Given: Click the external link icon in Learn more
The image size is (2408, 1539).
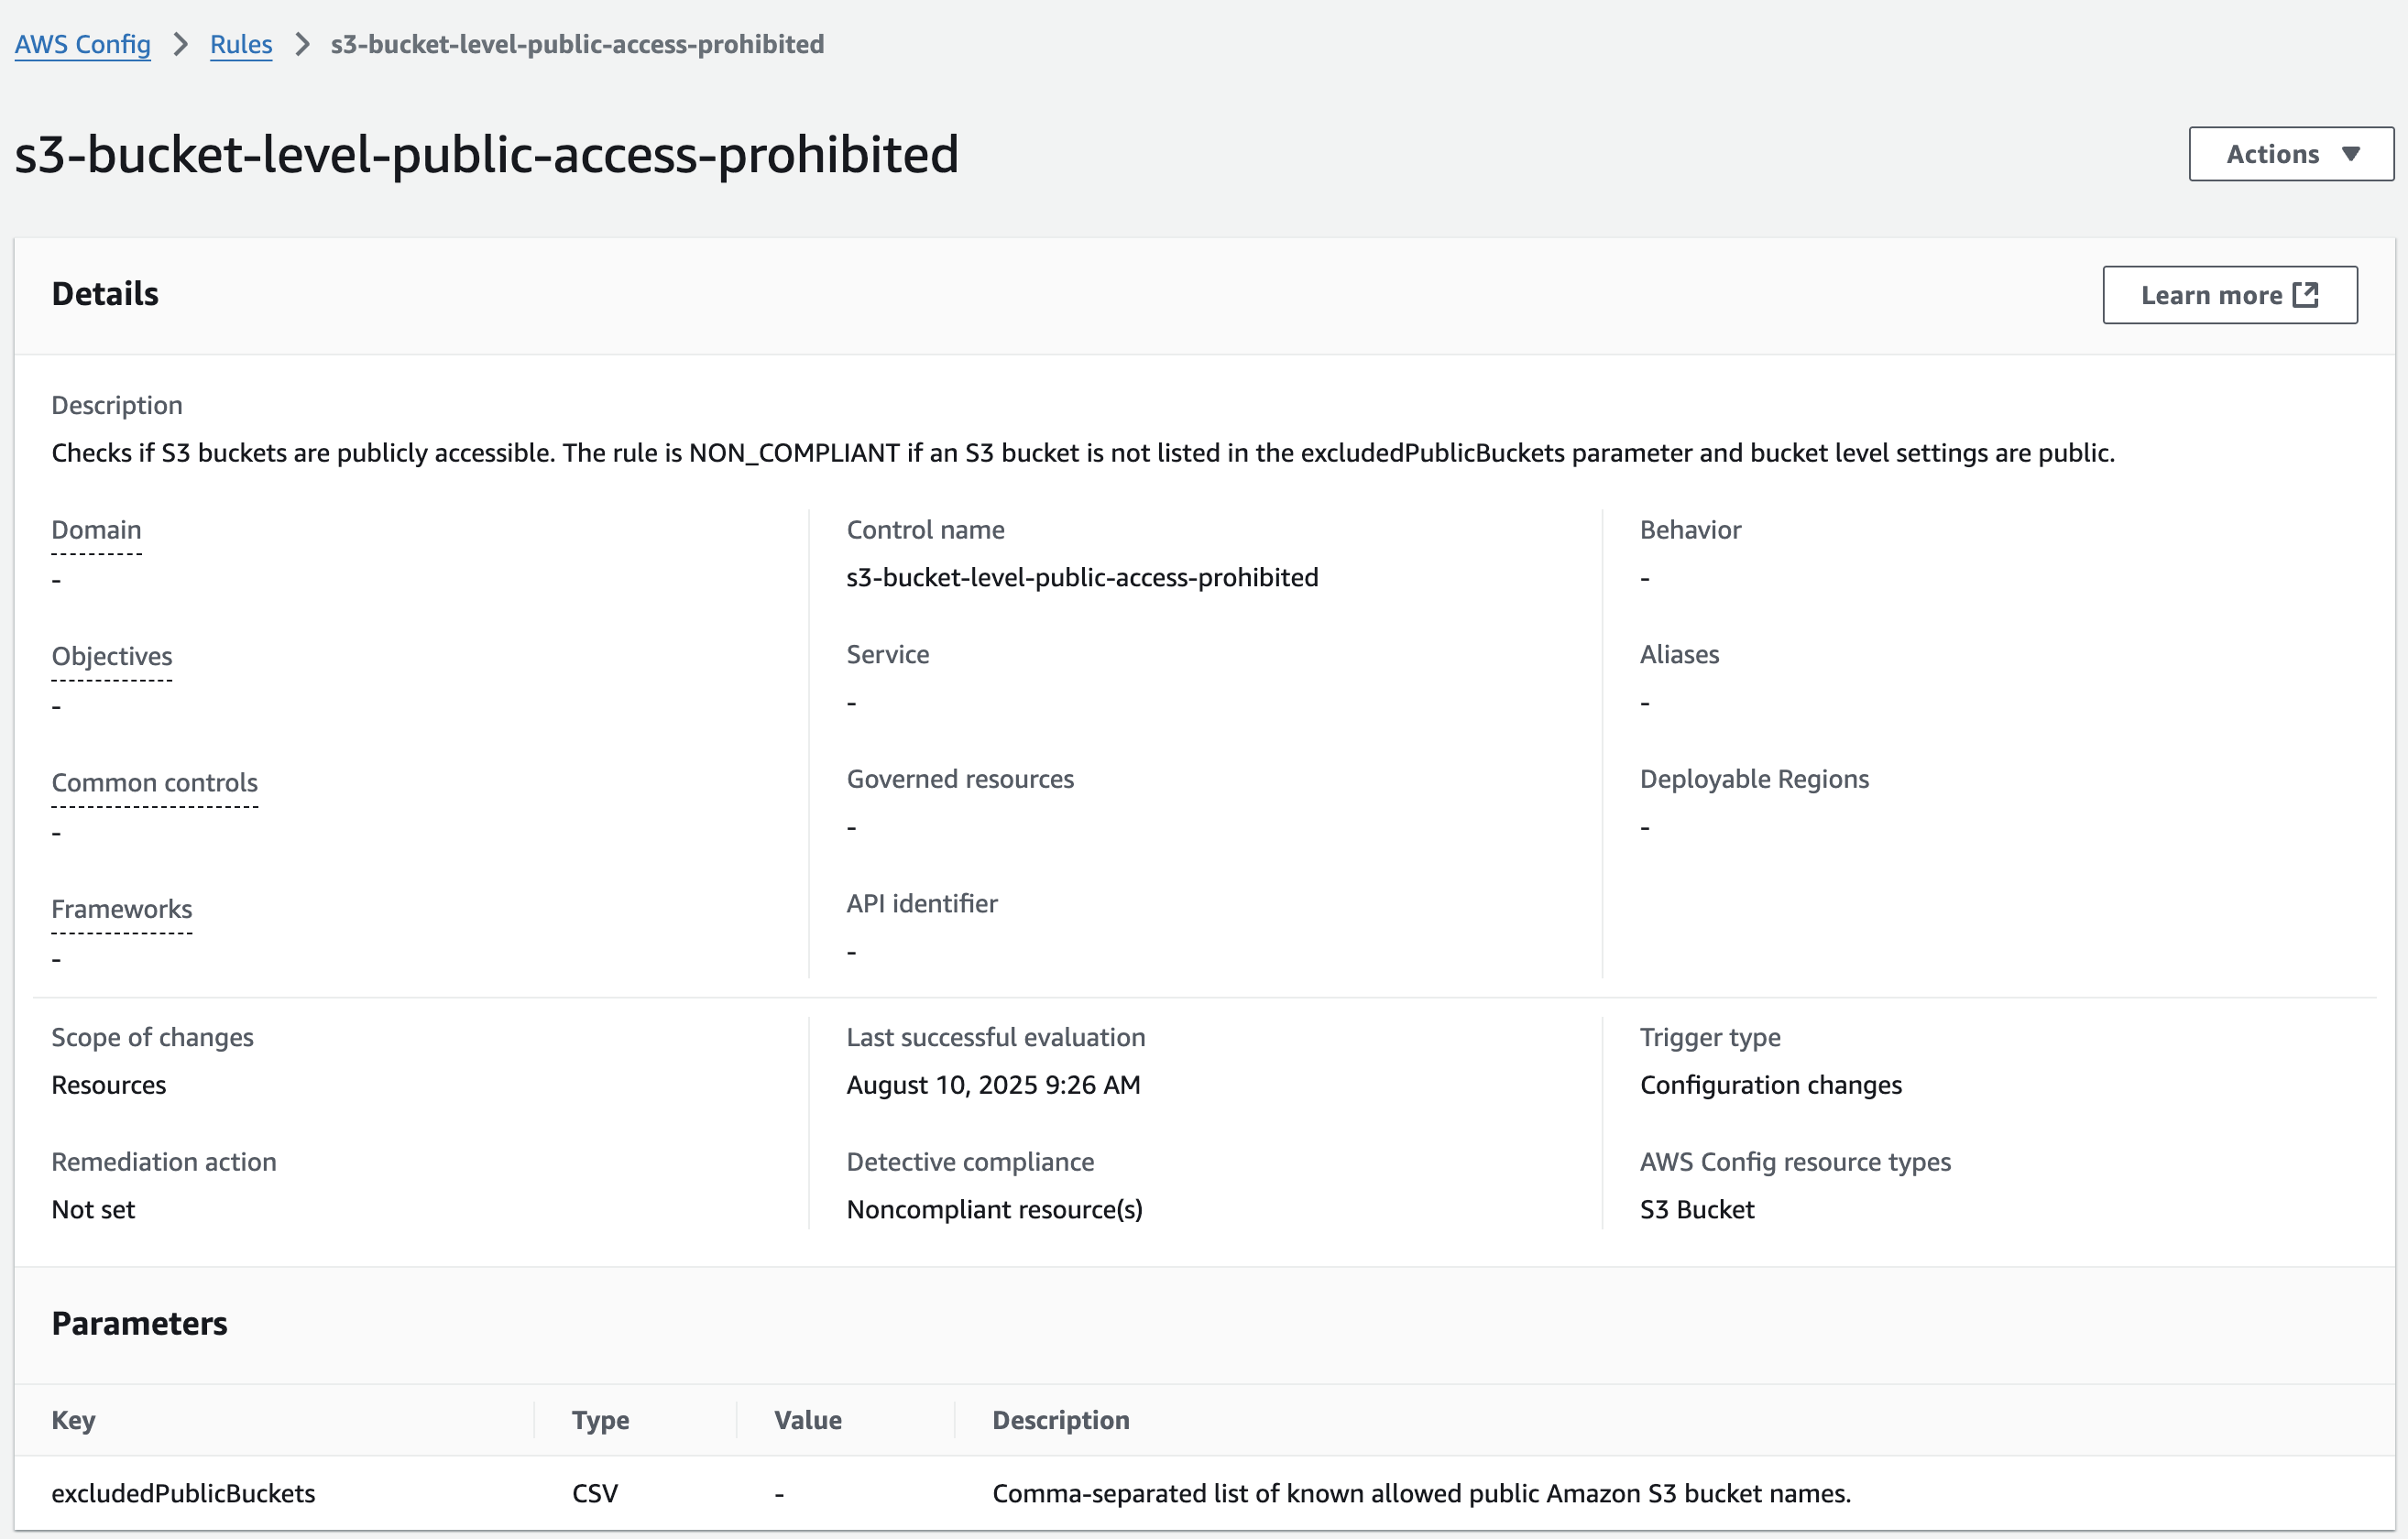Looking at the screenshot, I should pos(2306,295).
